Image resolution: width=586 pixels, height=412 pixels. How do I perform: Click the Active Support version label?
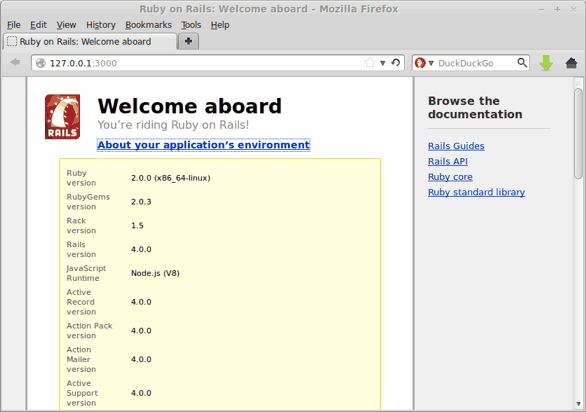82,393
